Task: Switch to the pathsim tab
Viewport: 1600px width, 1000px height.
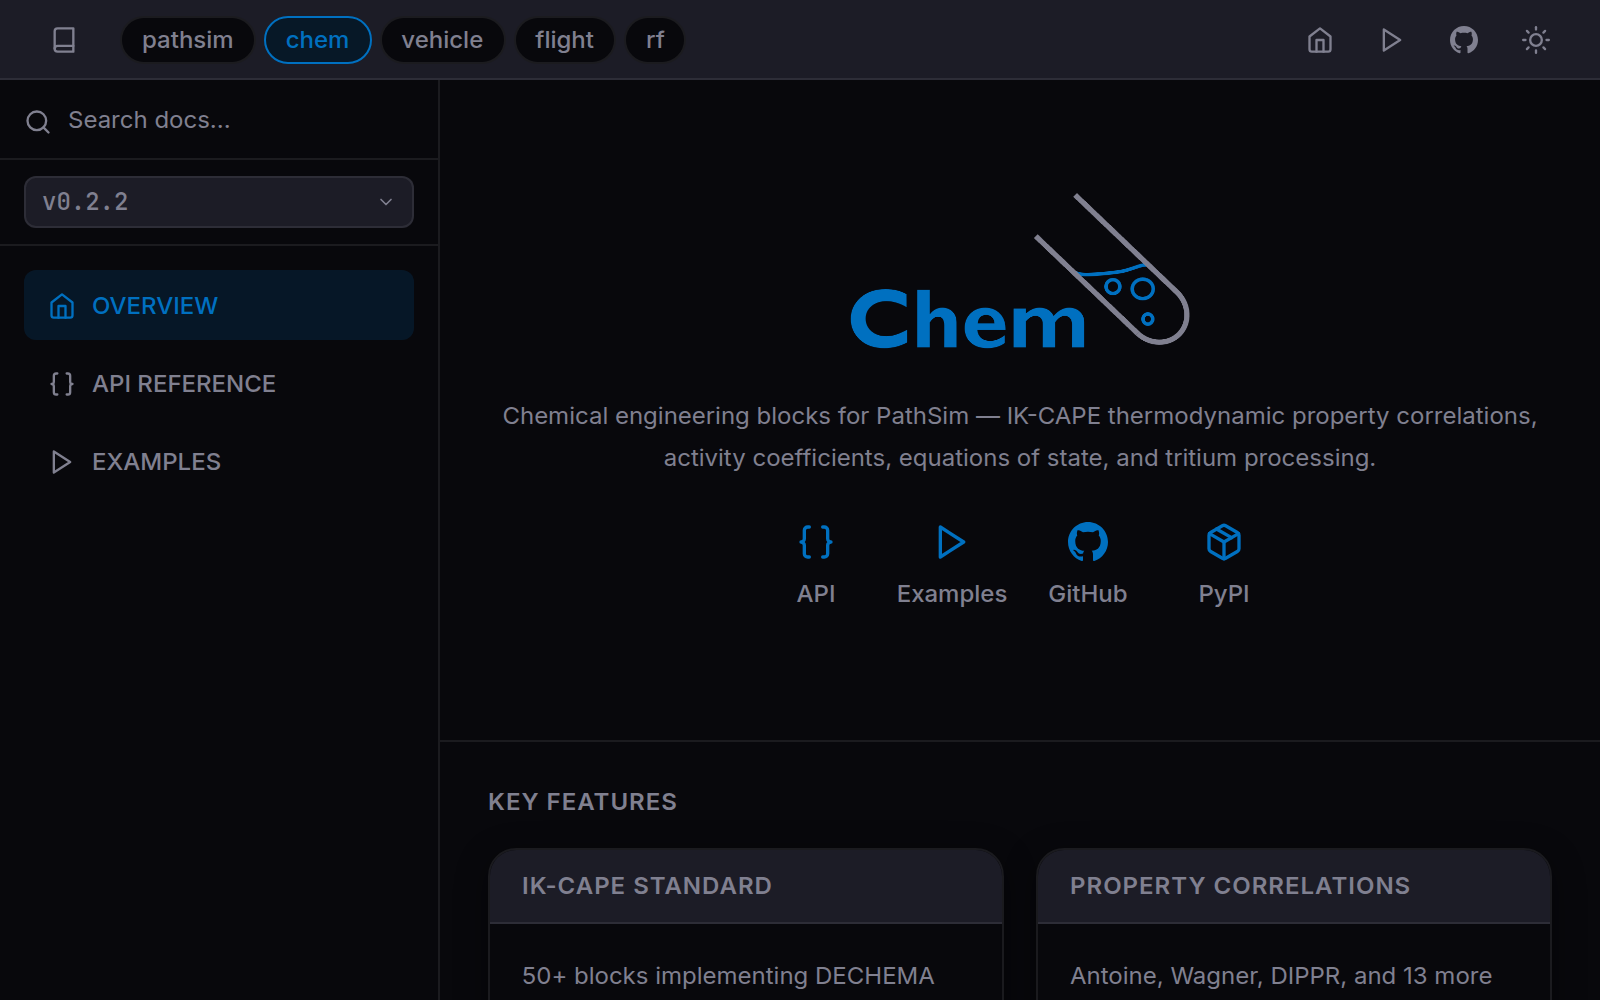Action: [187, 40]
